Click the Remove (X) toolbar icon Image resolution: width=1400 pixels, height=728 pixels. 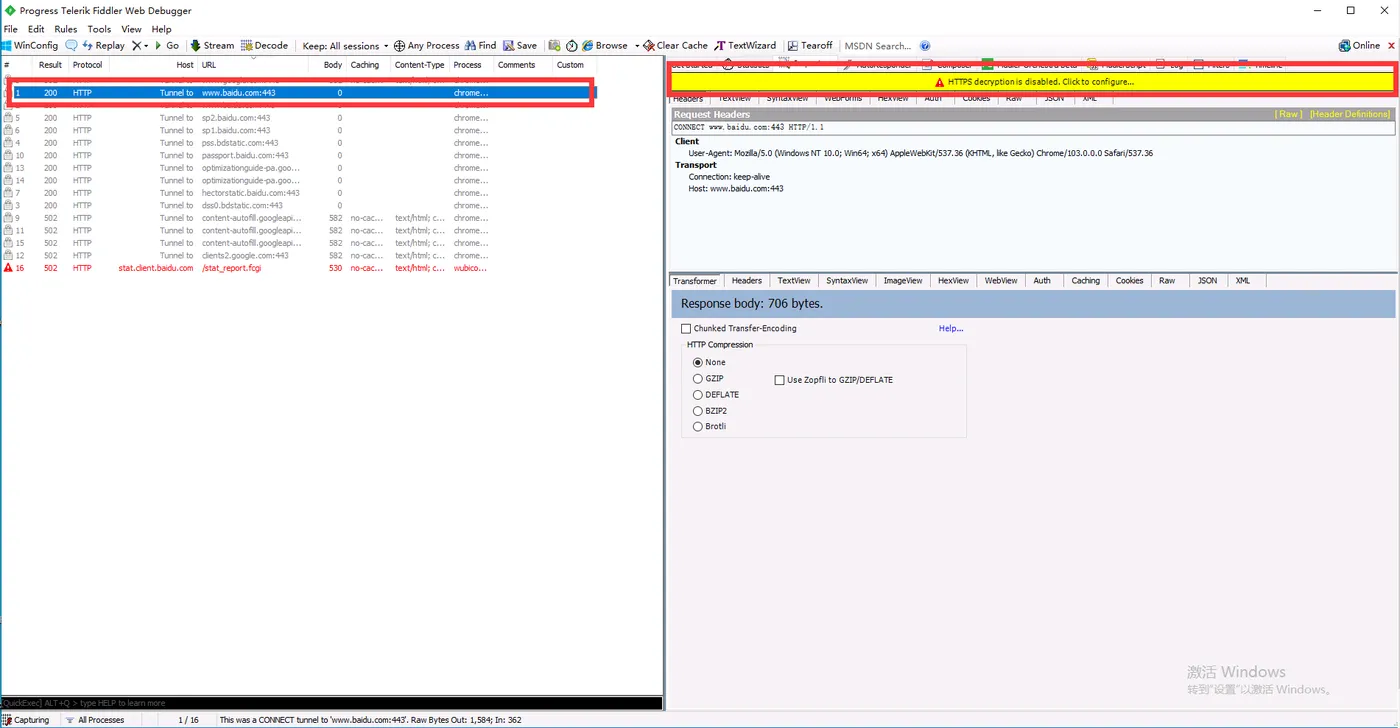point(137,46)
